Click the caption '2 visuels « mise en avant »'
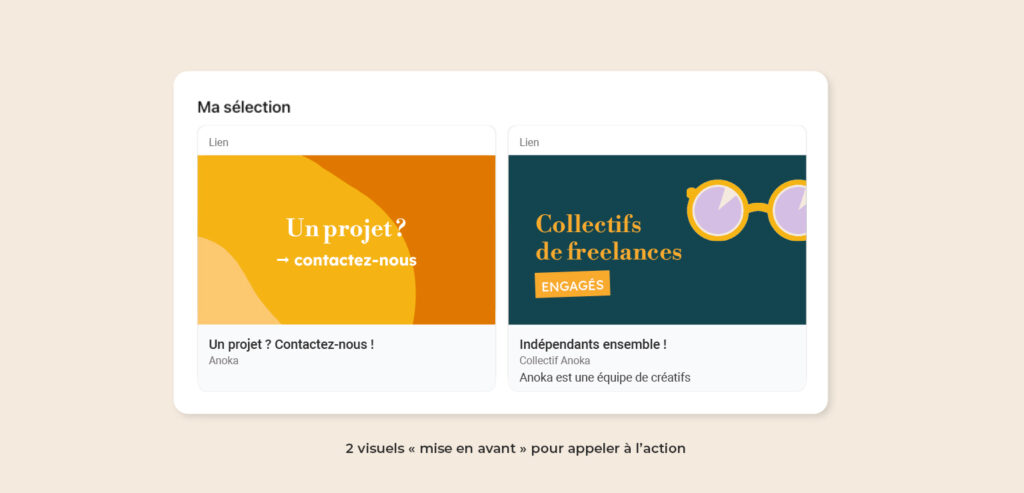The width and height of the screenshot is (1024, 493). tap(436, 449)
